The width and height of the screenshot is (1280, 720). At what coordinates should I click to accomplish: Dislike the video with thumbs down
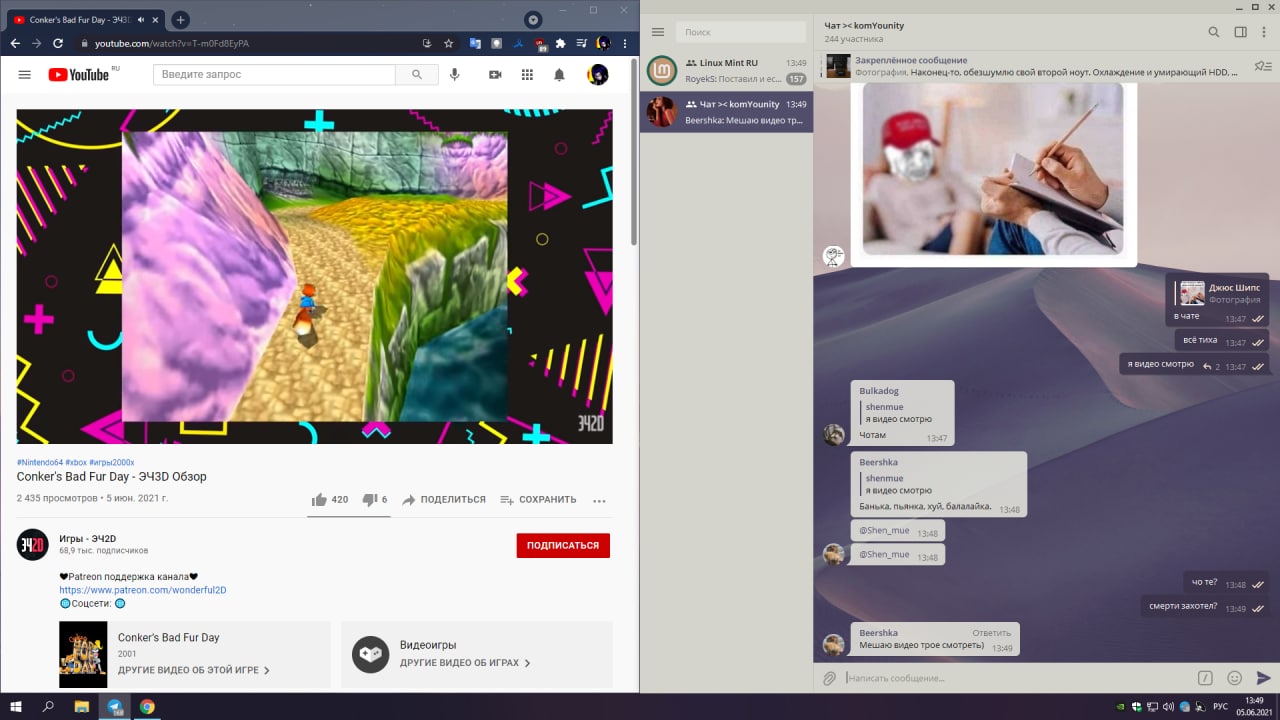(375, 500)
